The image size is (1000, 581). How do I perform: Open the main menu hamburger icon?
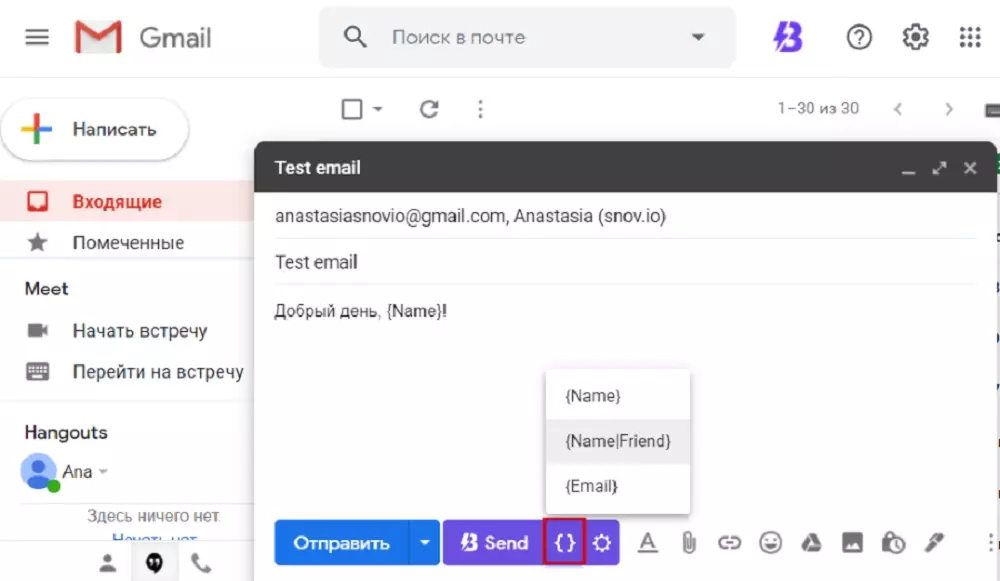coord(37,37)
